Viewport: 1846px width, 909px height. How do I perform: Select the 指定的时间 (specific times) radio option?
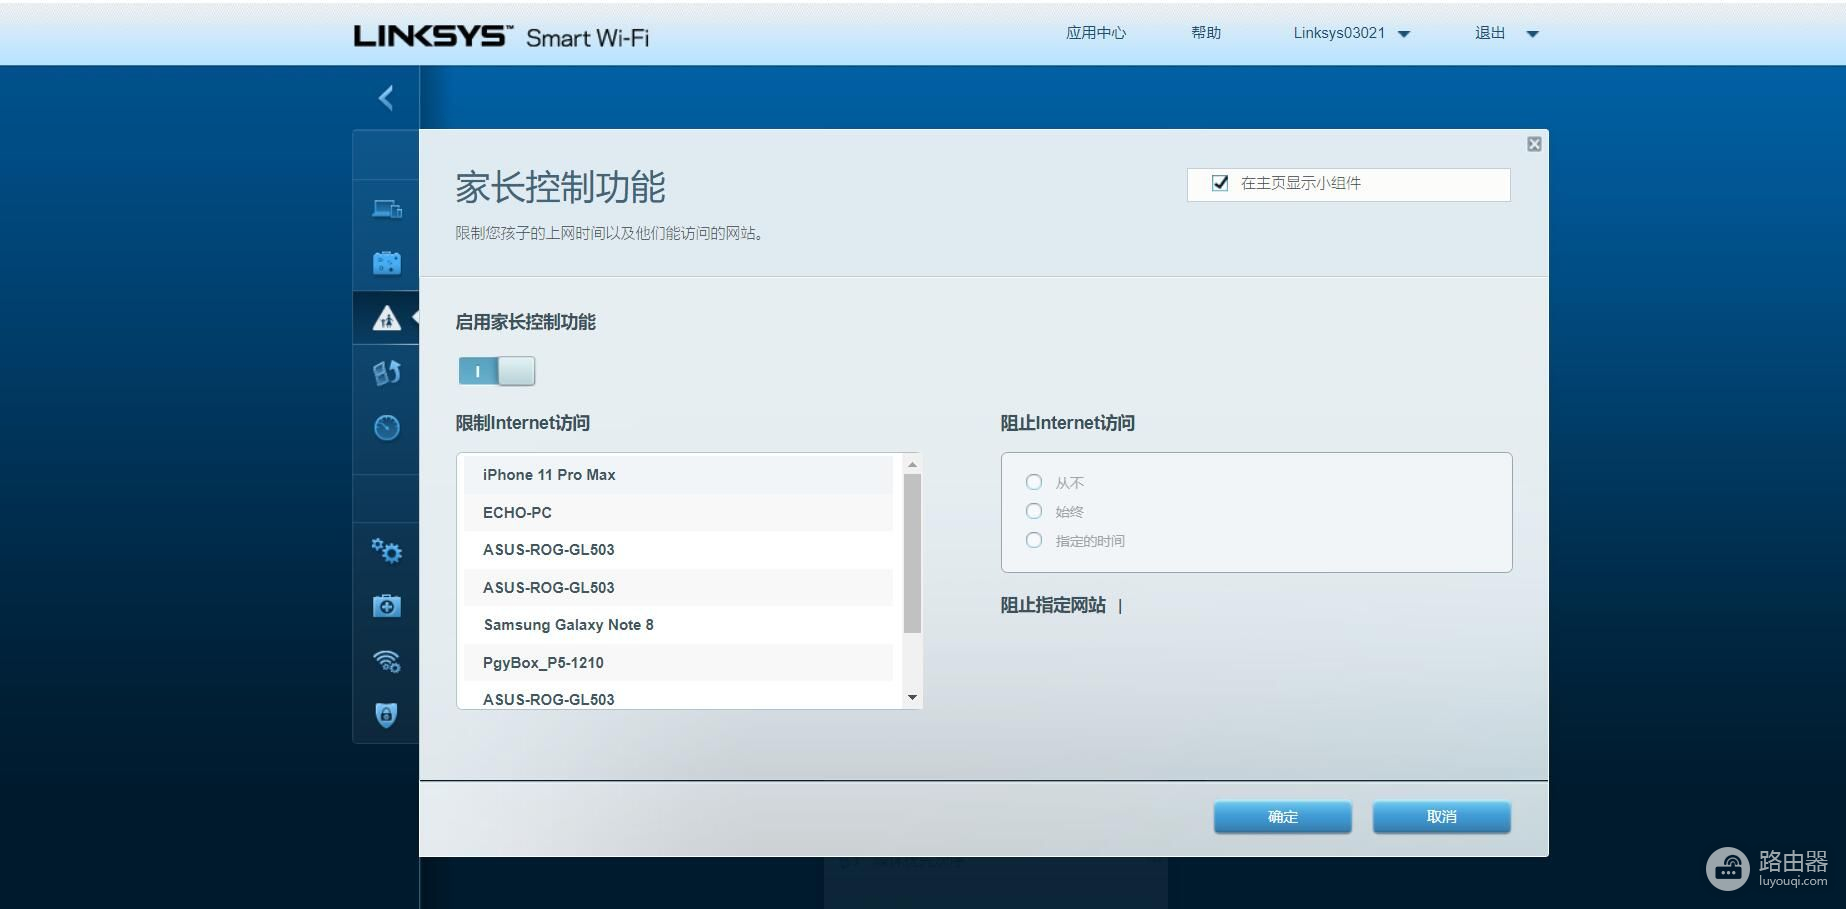pyautogui.click(x=1034, y=540)
